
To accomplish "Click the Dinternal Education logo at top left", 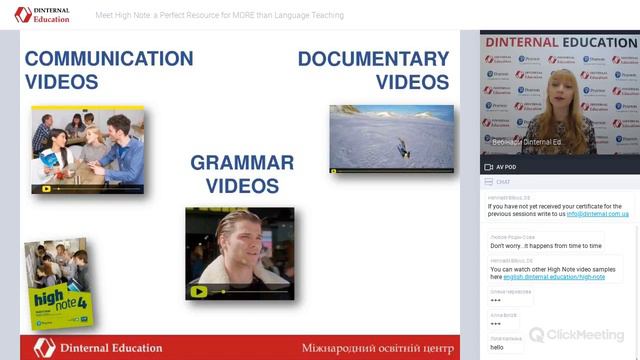I will (x=42, y=15).
